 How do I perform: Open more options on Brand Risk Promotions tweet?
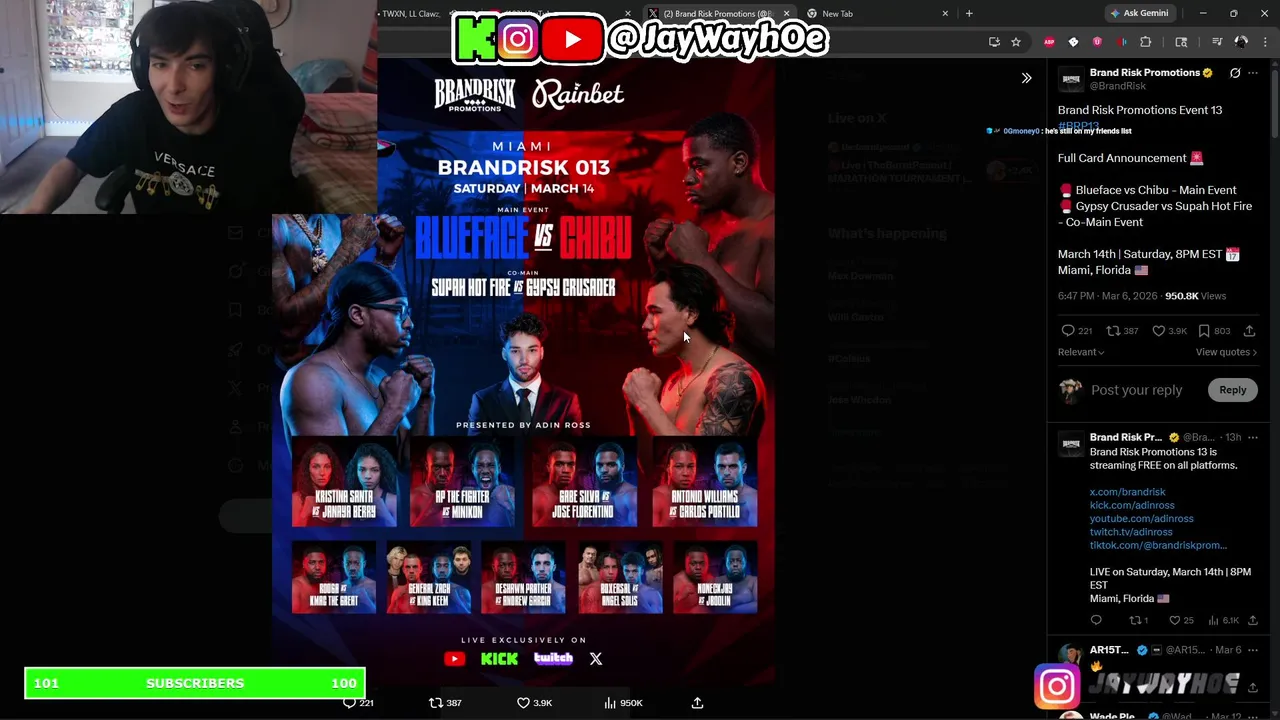pos(1253,73)
